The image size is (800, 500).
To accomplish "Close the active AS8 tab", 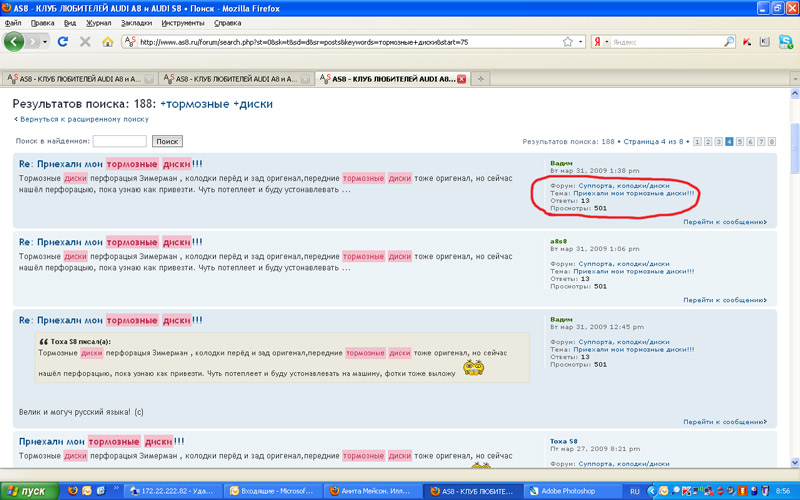I will 461,78.
